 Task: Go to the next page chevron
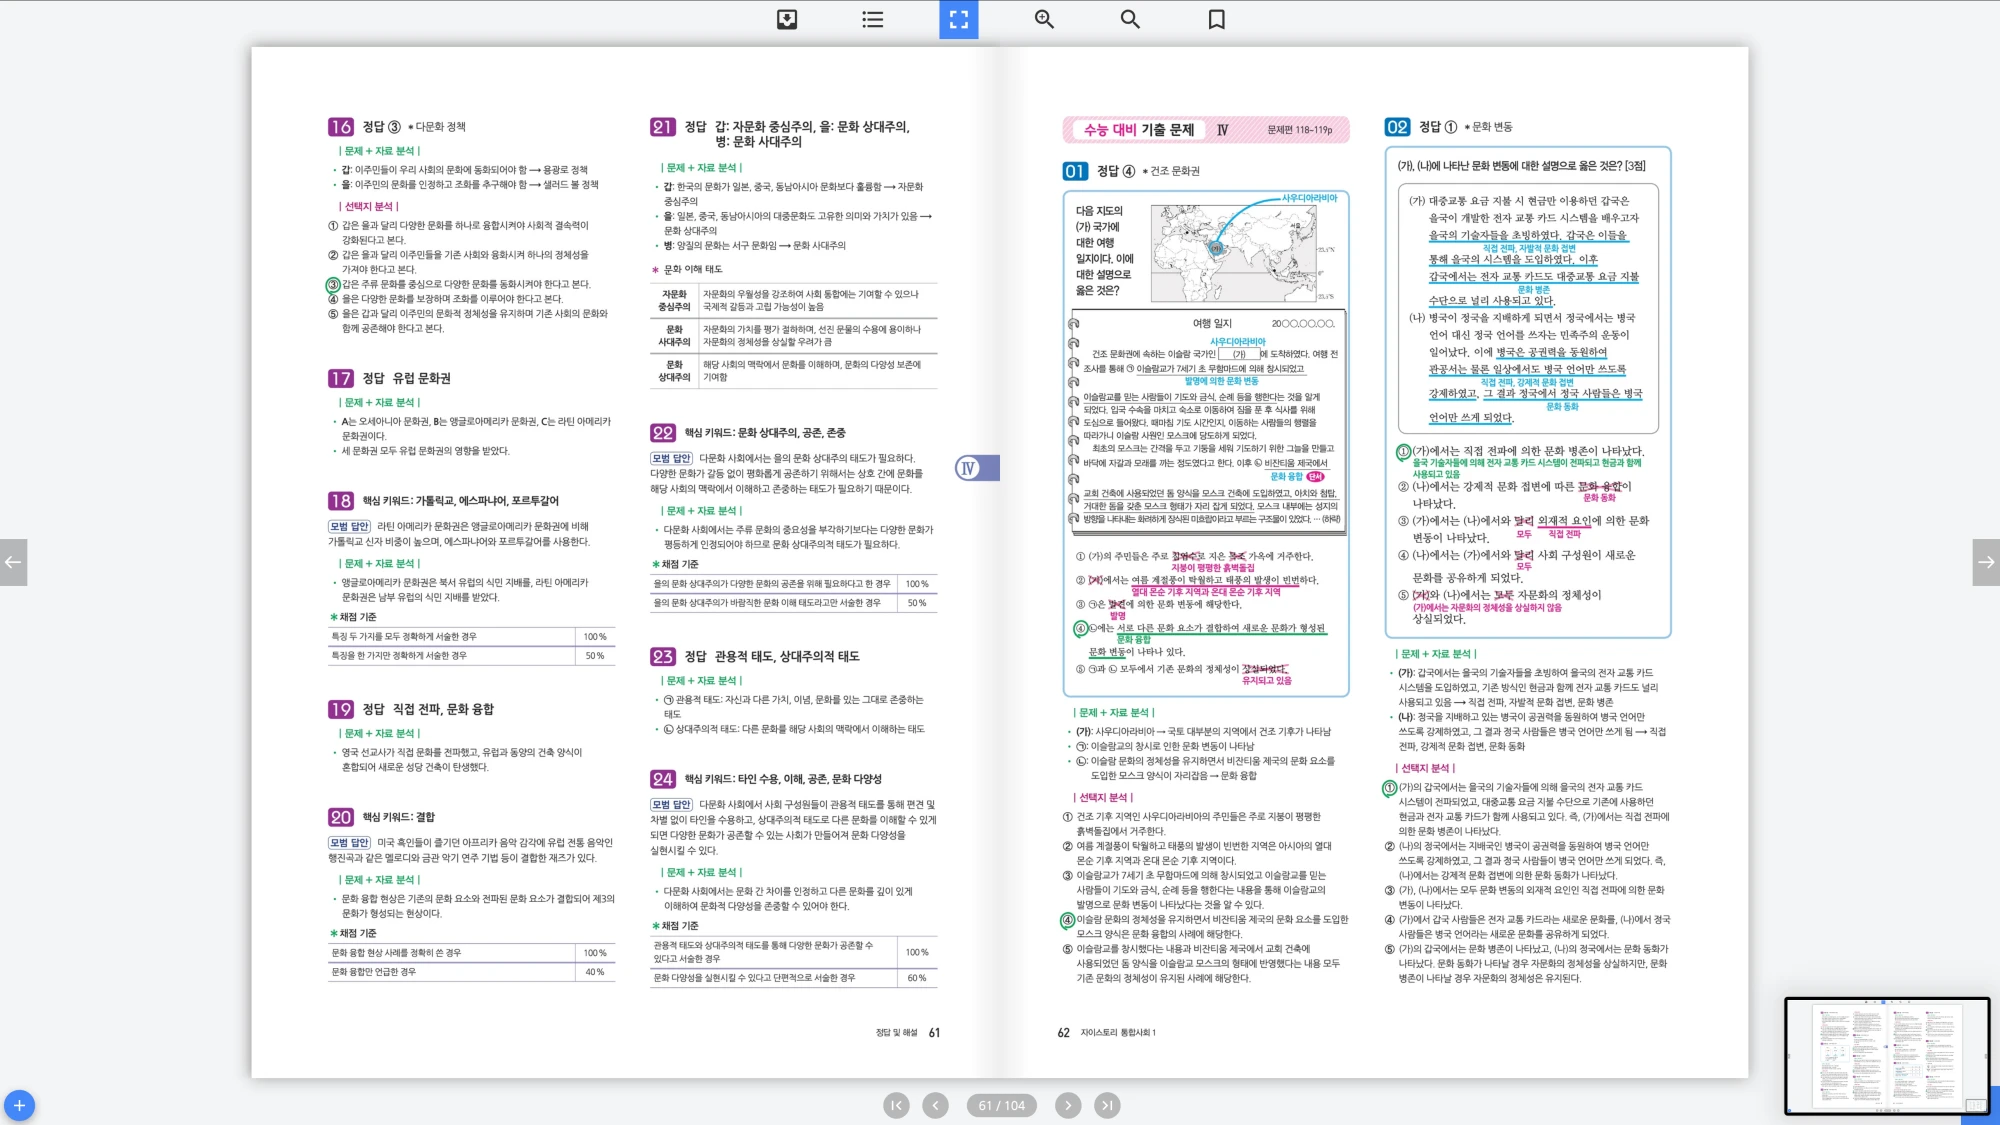click(1068, 1105)
